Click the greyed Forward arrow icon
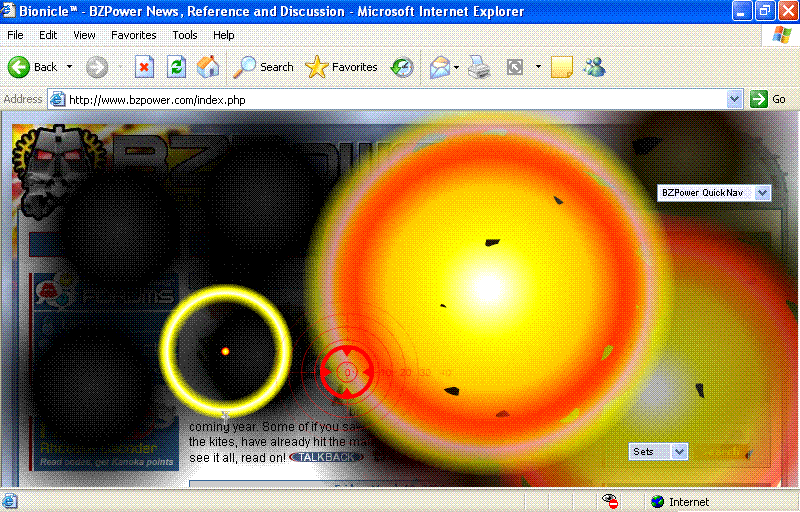This screenshot has height=512, width=800. click(x=97, y=67)
